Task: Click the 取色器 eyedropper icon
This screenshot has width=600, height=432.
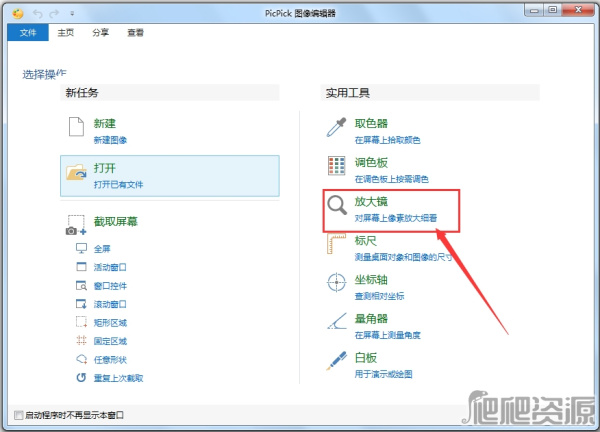Action: click(x=336, y=127)
